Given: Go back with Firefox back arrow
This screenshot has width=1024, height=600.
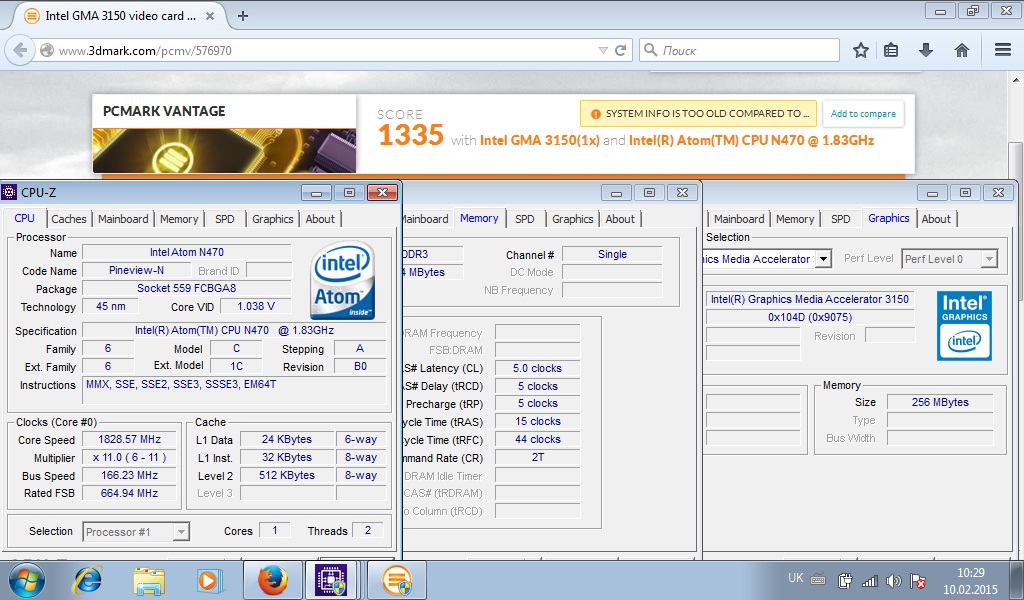Looking at the screenshot, I should click(20, 50).
